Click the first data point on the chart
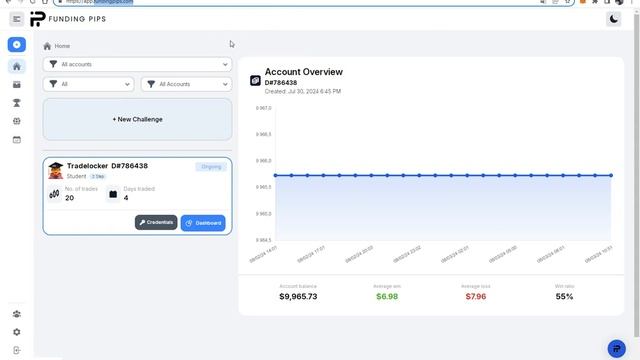This screenshot has width=640, height=360. [276, 176]
